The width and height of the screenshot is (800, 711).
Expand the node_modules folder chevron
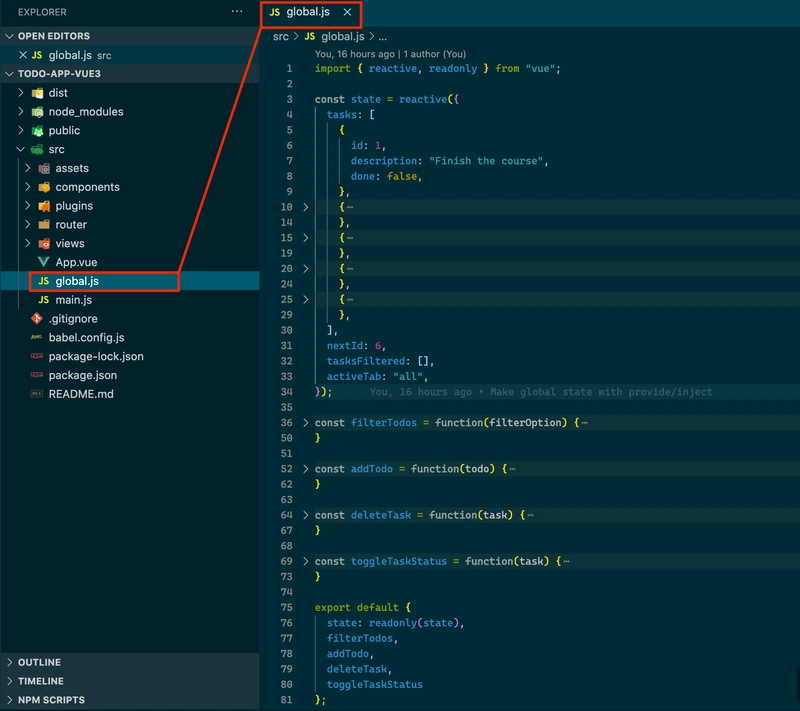coord(20,111)
